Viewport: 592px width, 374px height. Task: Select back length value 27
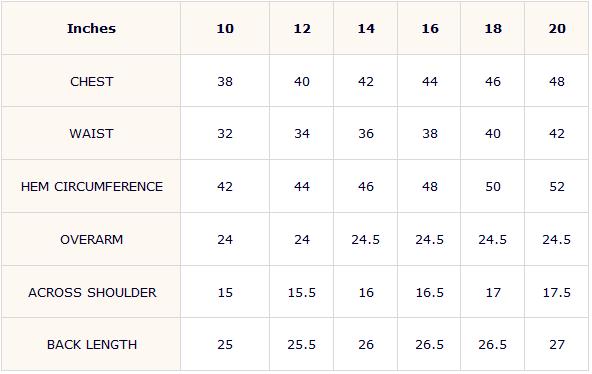[x=557, y=345]
